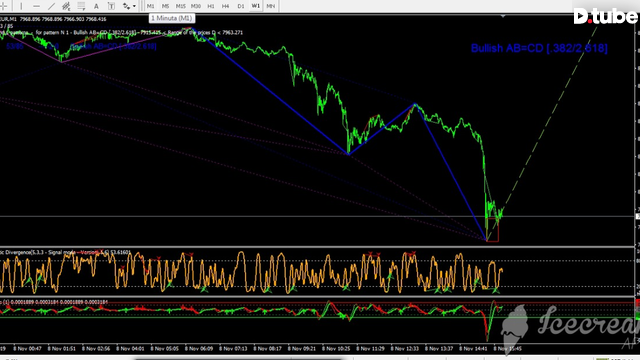640x360 pixels.
Task: Switch chart to H1 timeframe
Action: 211,6
